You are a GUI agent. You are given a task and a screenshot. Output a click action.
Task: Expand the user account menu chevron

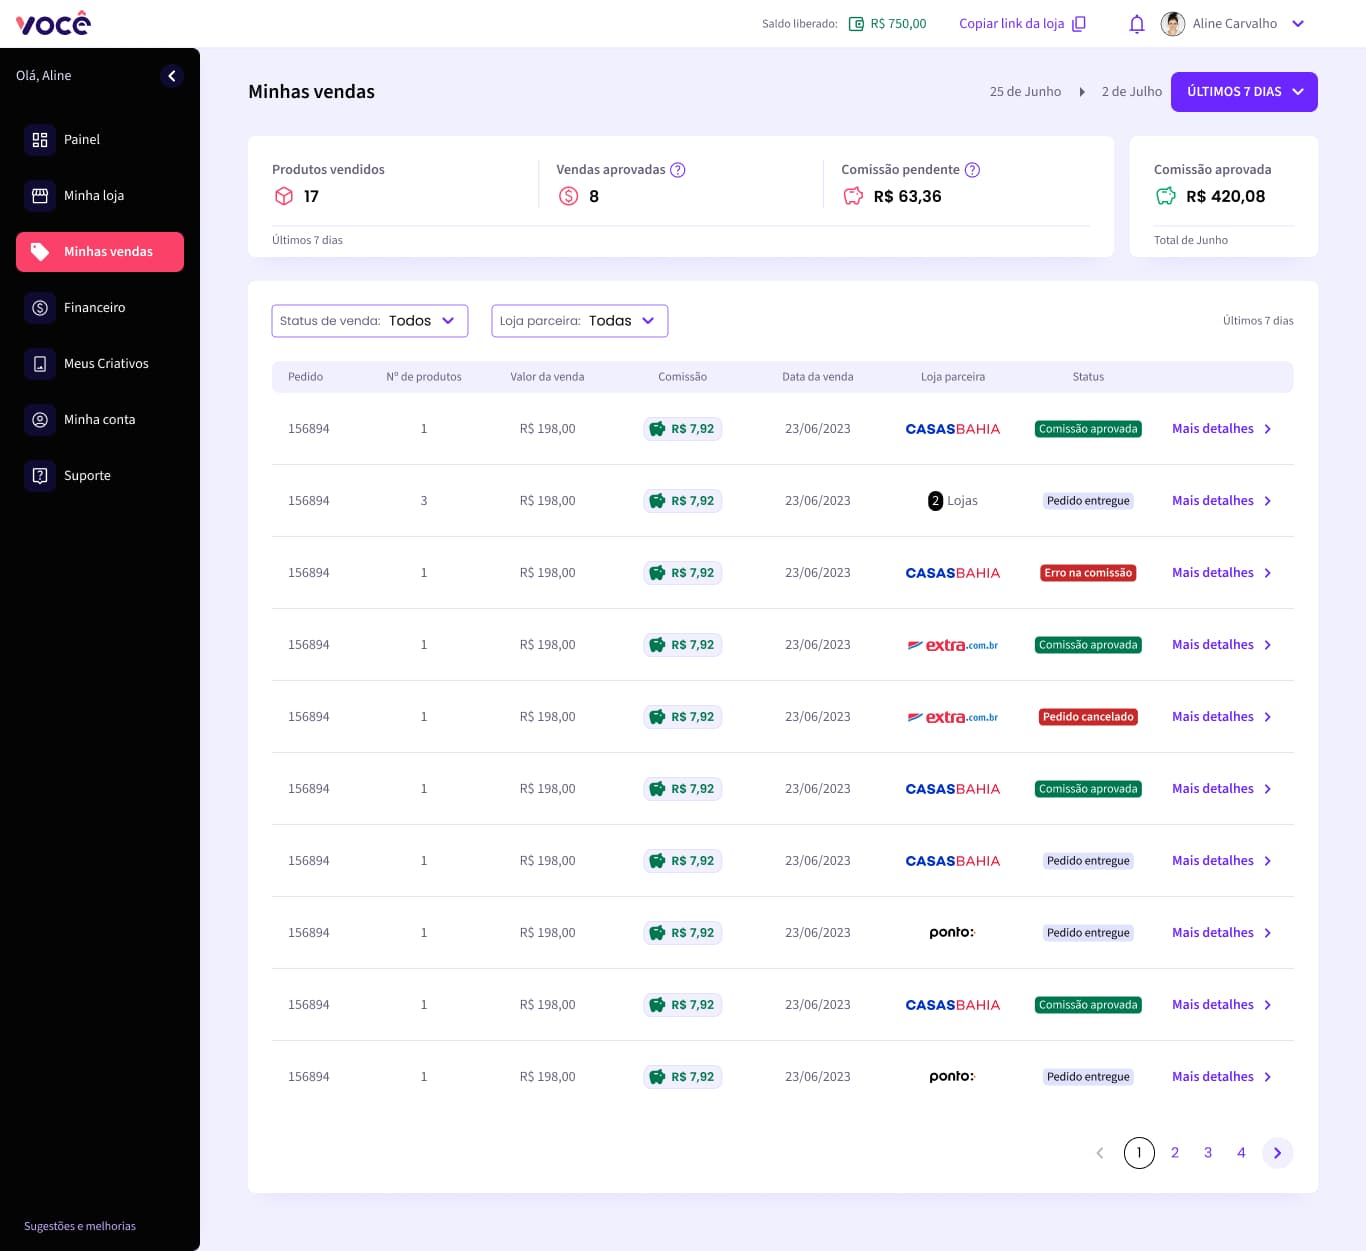pos(1298,24)
